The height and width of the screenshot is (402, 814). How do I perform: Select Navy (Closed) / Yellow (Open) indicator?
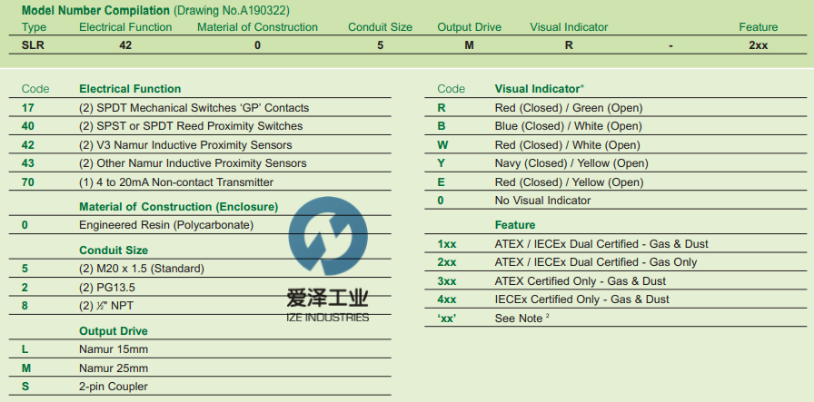click(x=571, y=164)
